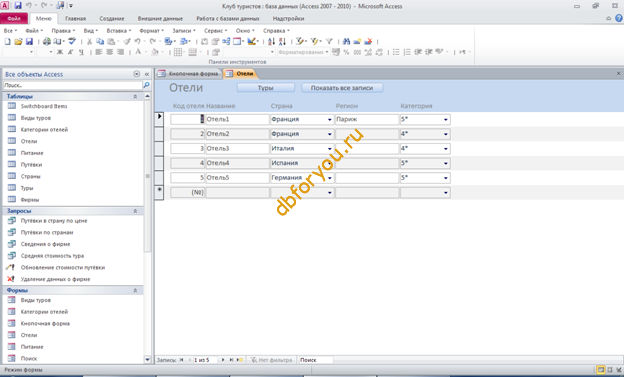Screen dimensions: 624x377
Task: Open the Файл ribbon tab
Action: 14,19
